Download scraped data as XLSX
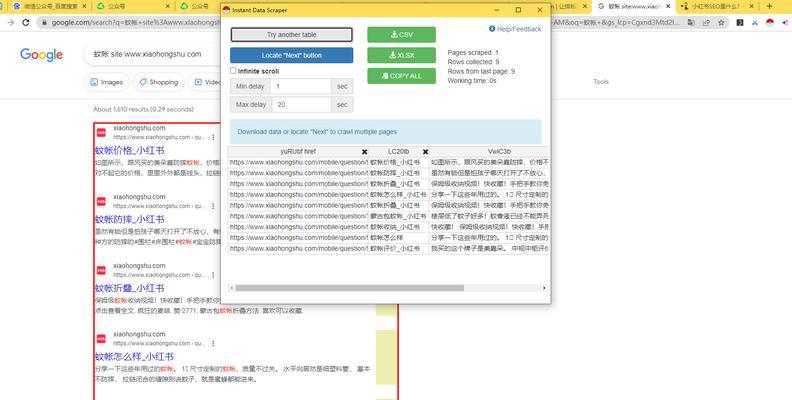 [402, 55]
